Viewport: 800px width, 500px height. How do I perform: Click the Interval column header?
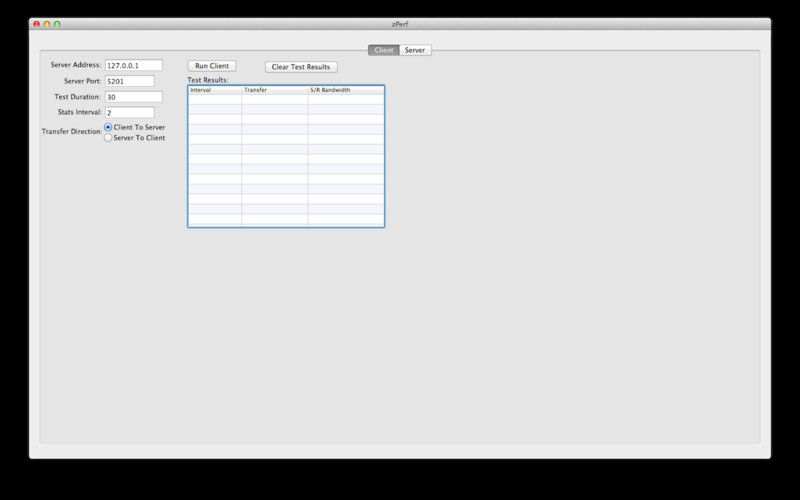214,90
